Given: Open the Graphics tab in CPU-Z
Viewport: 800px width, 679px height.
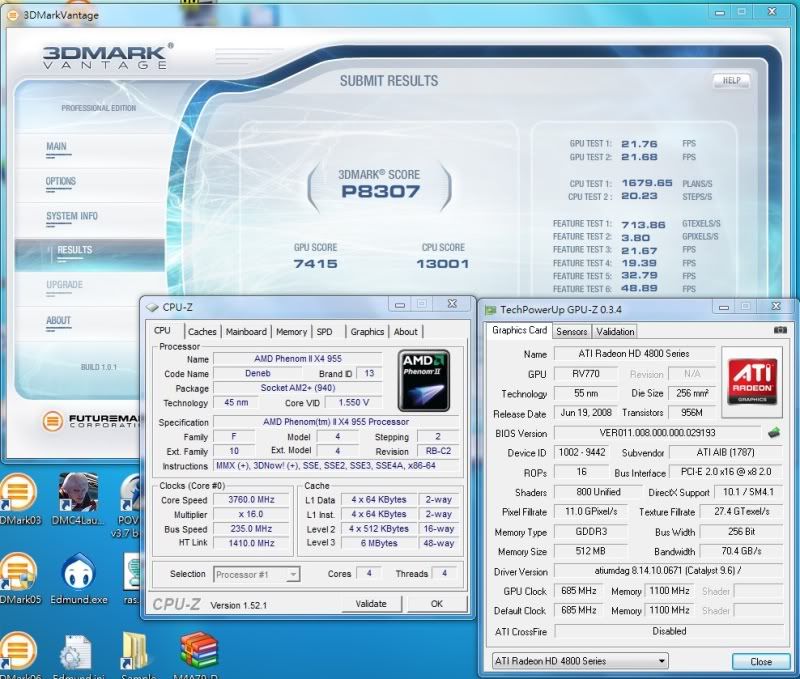Looking at the screenshot, I should (367, 332).
